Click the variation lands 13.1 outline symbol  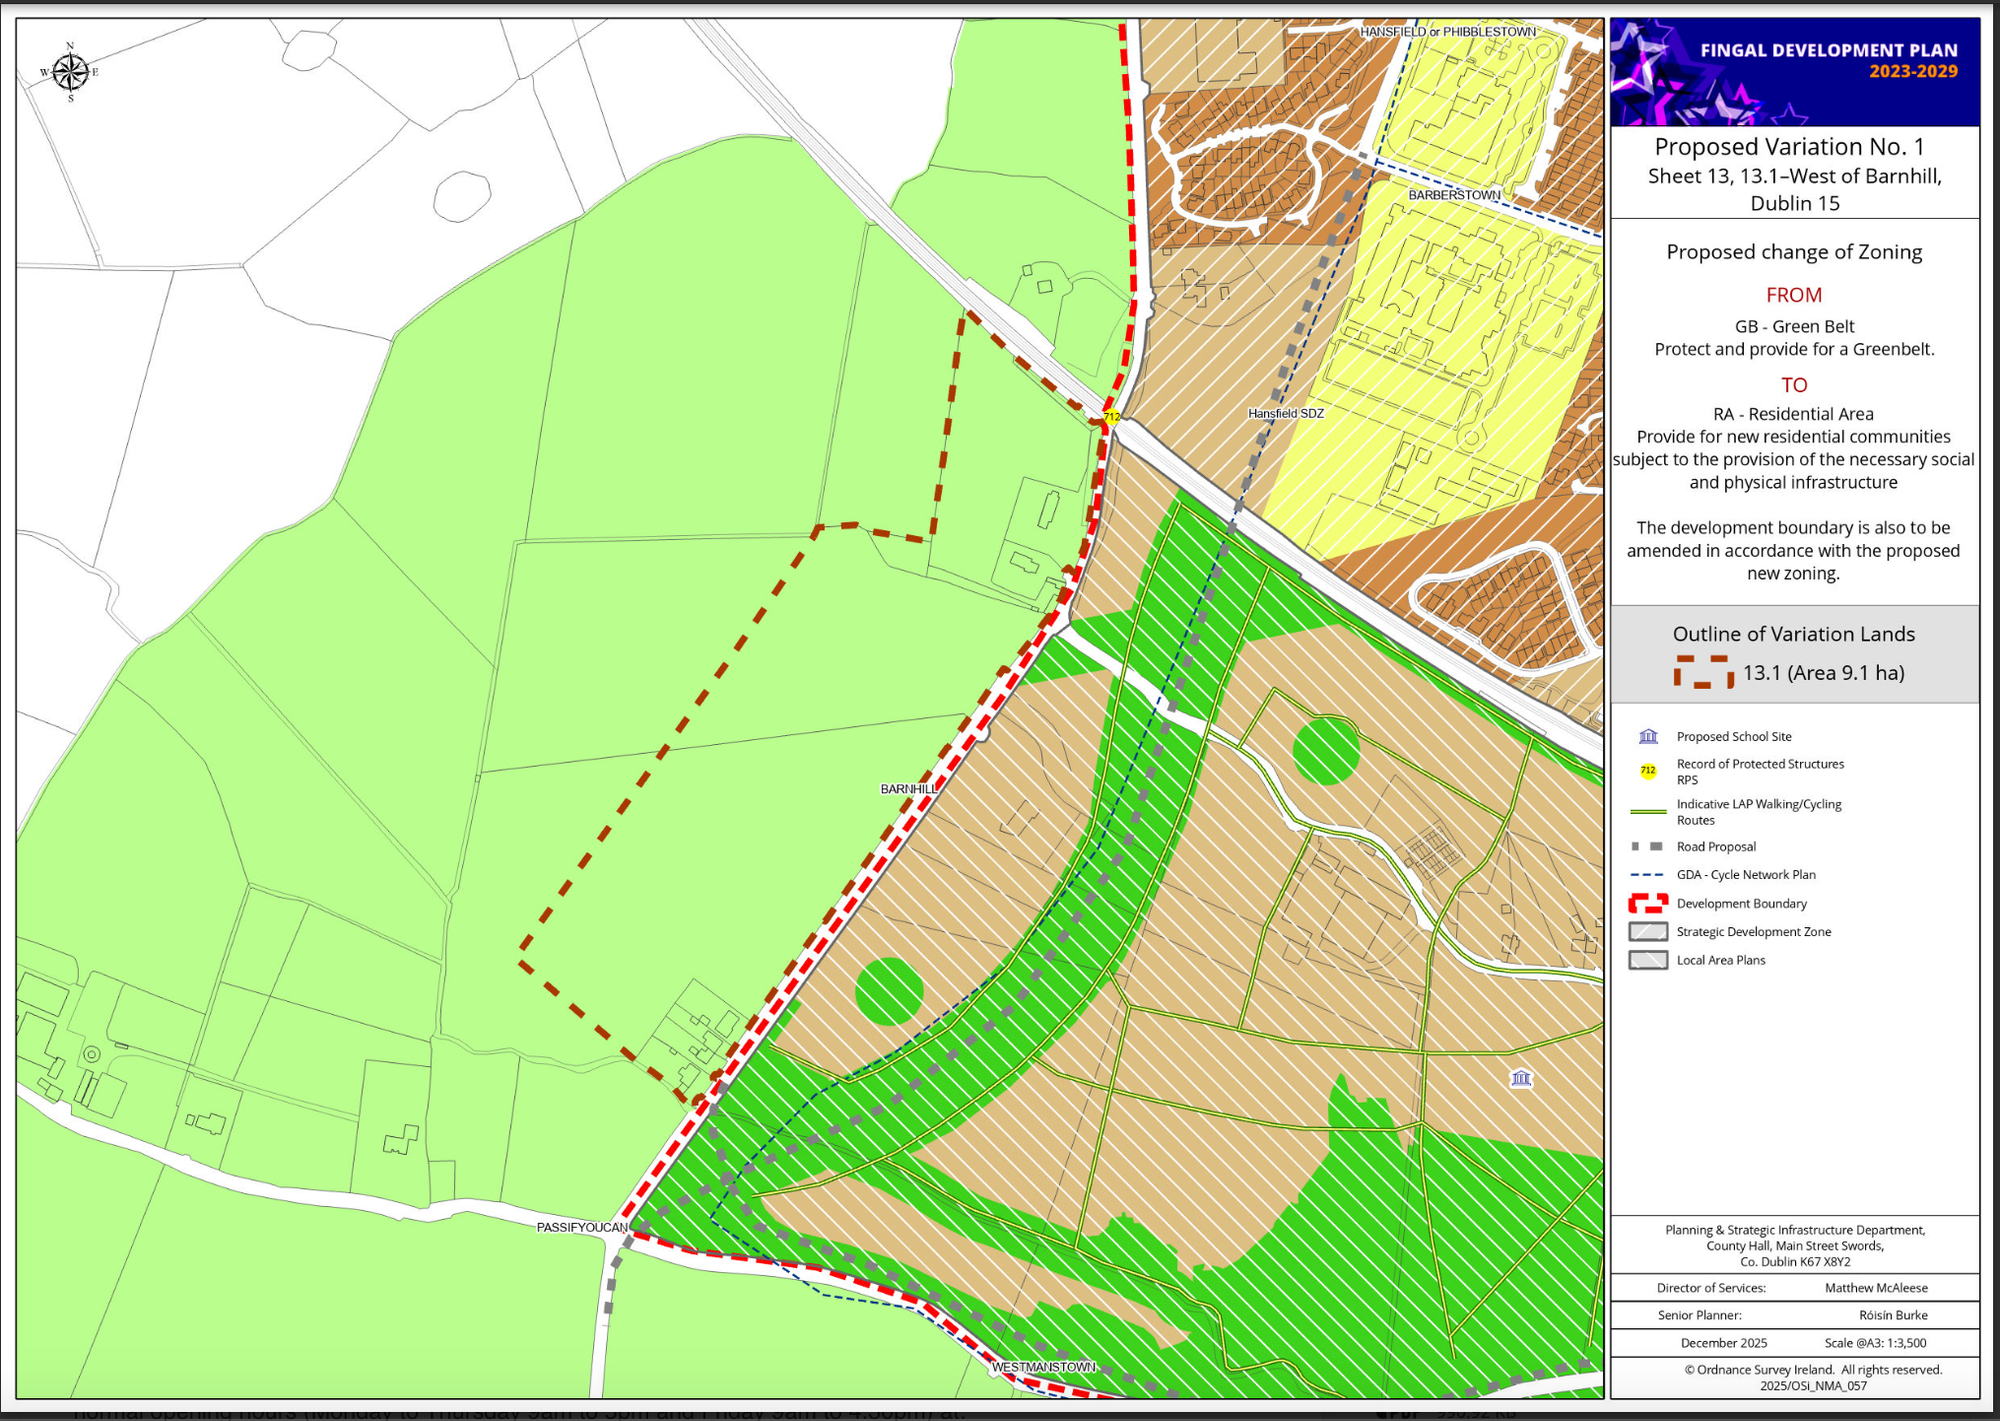(x=1703, y=672)
